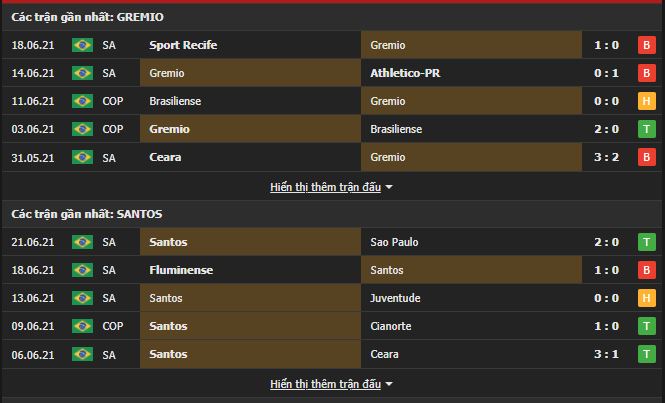Click the Brazil flag on the 18.06.21 Sport Recife row

coord(82,45)
